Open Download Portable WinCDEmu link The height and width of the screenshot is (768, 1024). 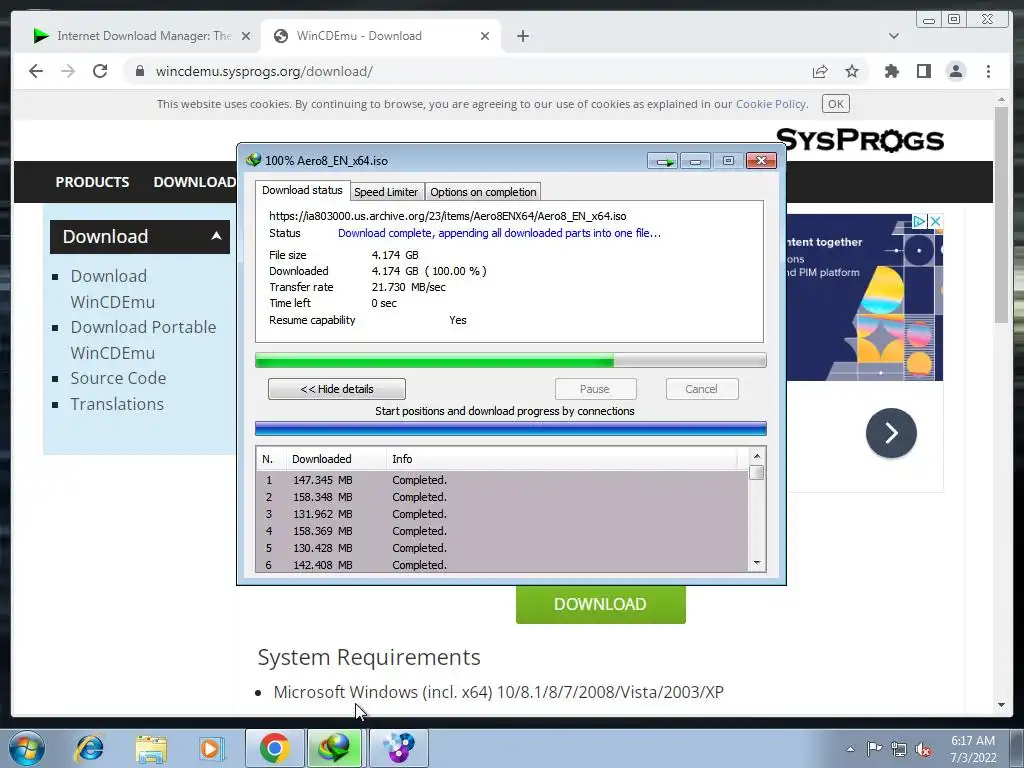point(143,340)
